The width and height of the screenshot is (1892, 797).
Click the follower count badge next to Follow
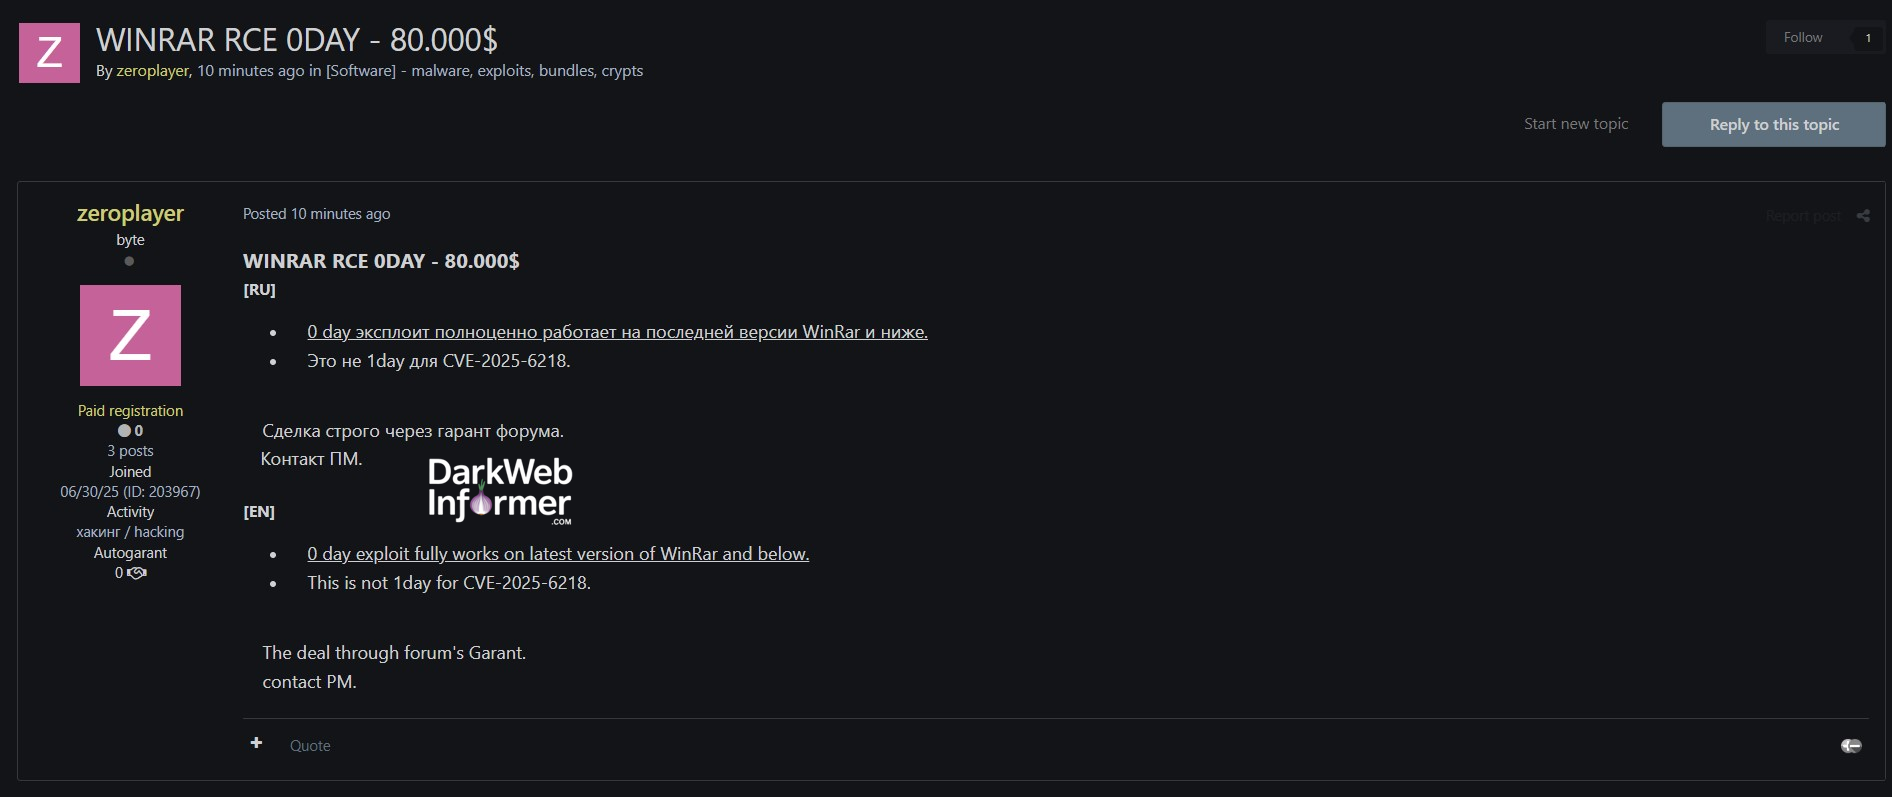tap(1867, 38)
